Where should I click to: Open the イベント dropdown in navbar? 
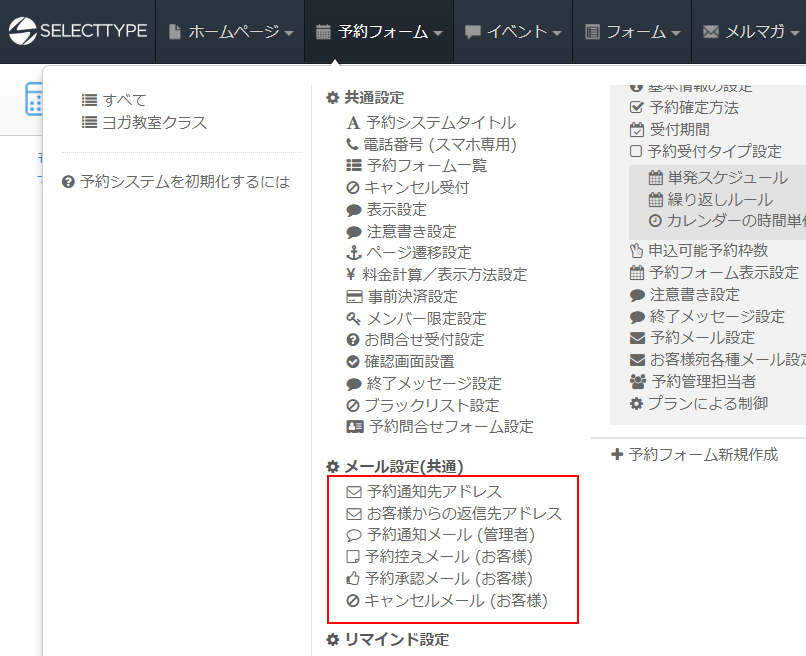pos(513,32)
